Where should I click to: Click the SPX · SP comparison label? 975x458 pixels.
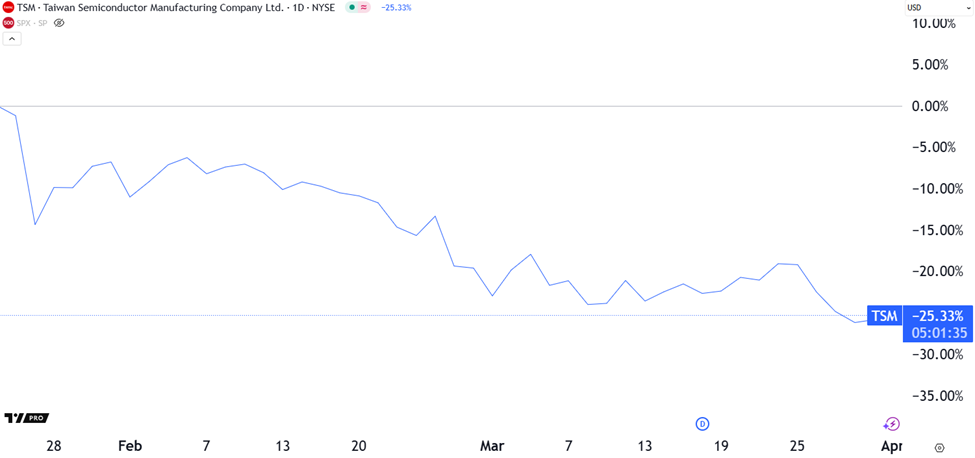33,22
